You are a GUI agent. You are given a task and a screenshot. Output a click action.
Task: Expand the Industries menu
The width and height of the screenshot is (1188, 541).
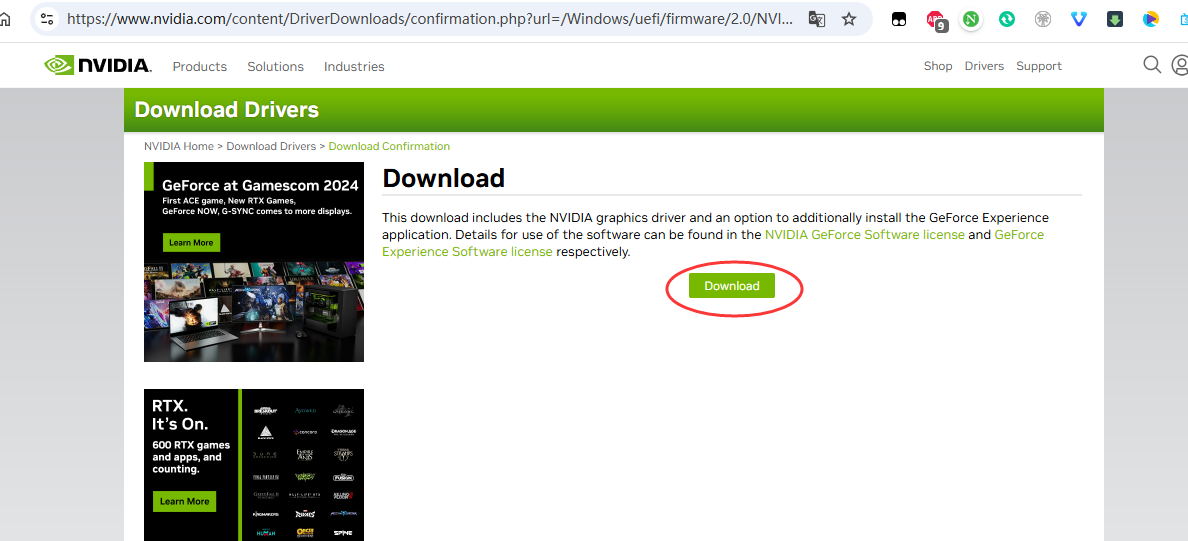(354, 66)
